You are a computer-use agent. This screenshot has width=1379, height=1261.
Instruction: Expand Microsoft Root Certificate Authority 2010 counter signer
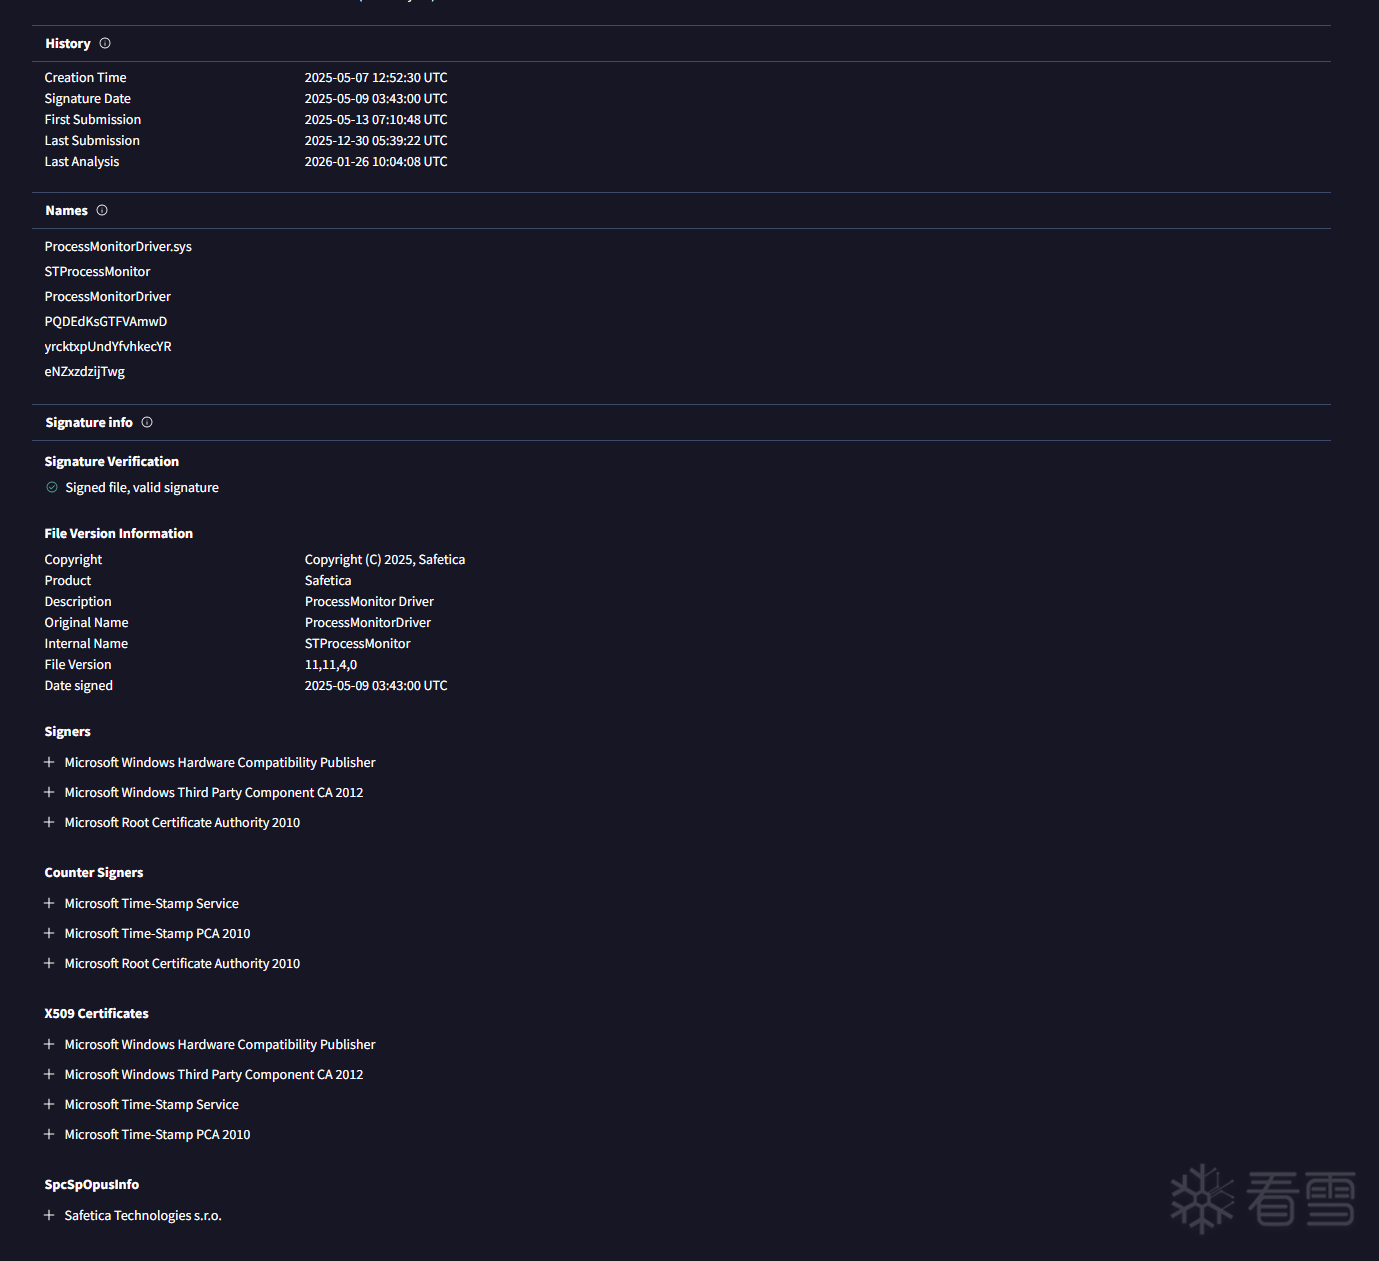pos(49,963)
